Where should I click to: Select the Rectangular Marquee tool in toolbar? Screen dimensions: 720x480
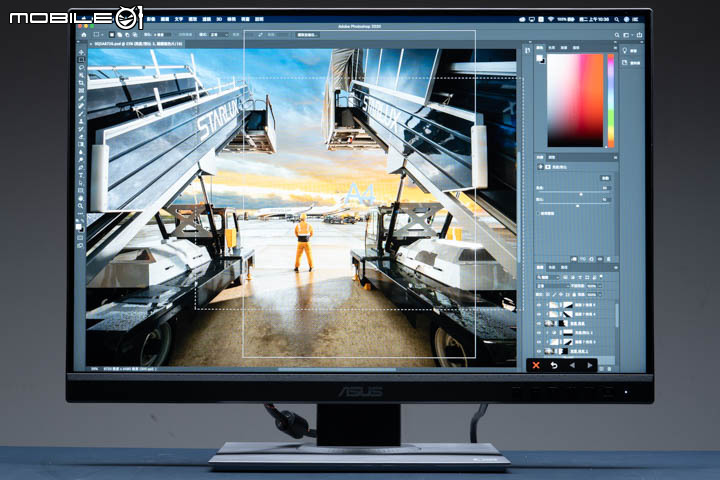(x=82, y=60)
